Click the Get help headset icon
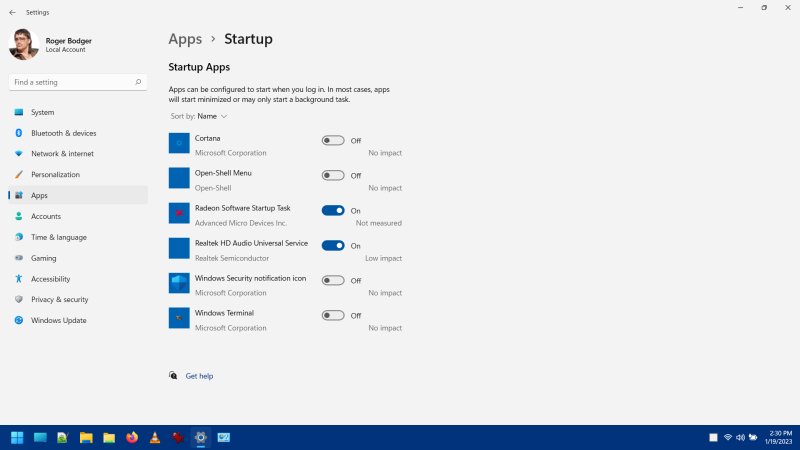 click(x=173, y=376)
